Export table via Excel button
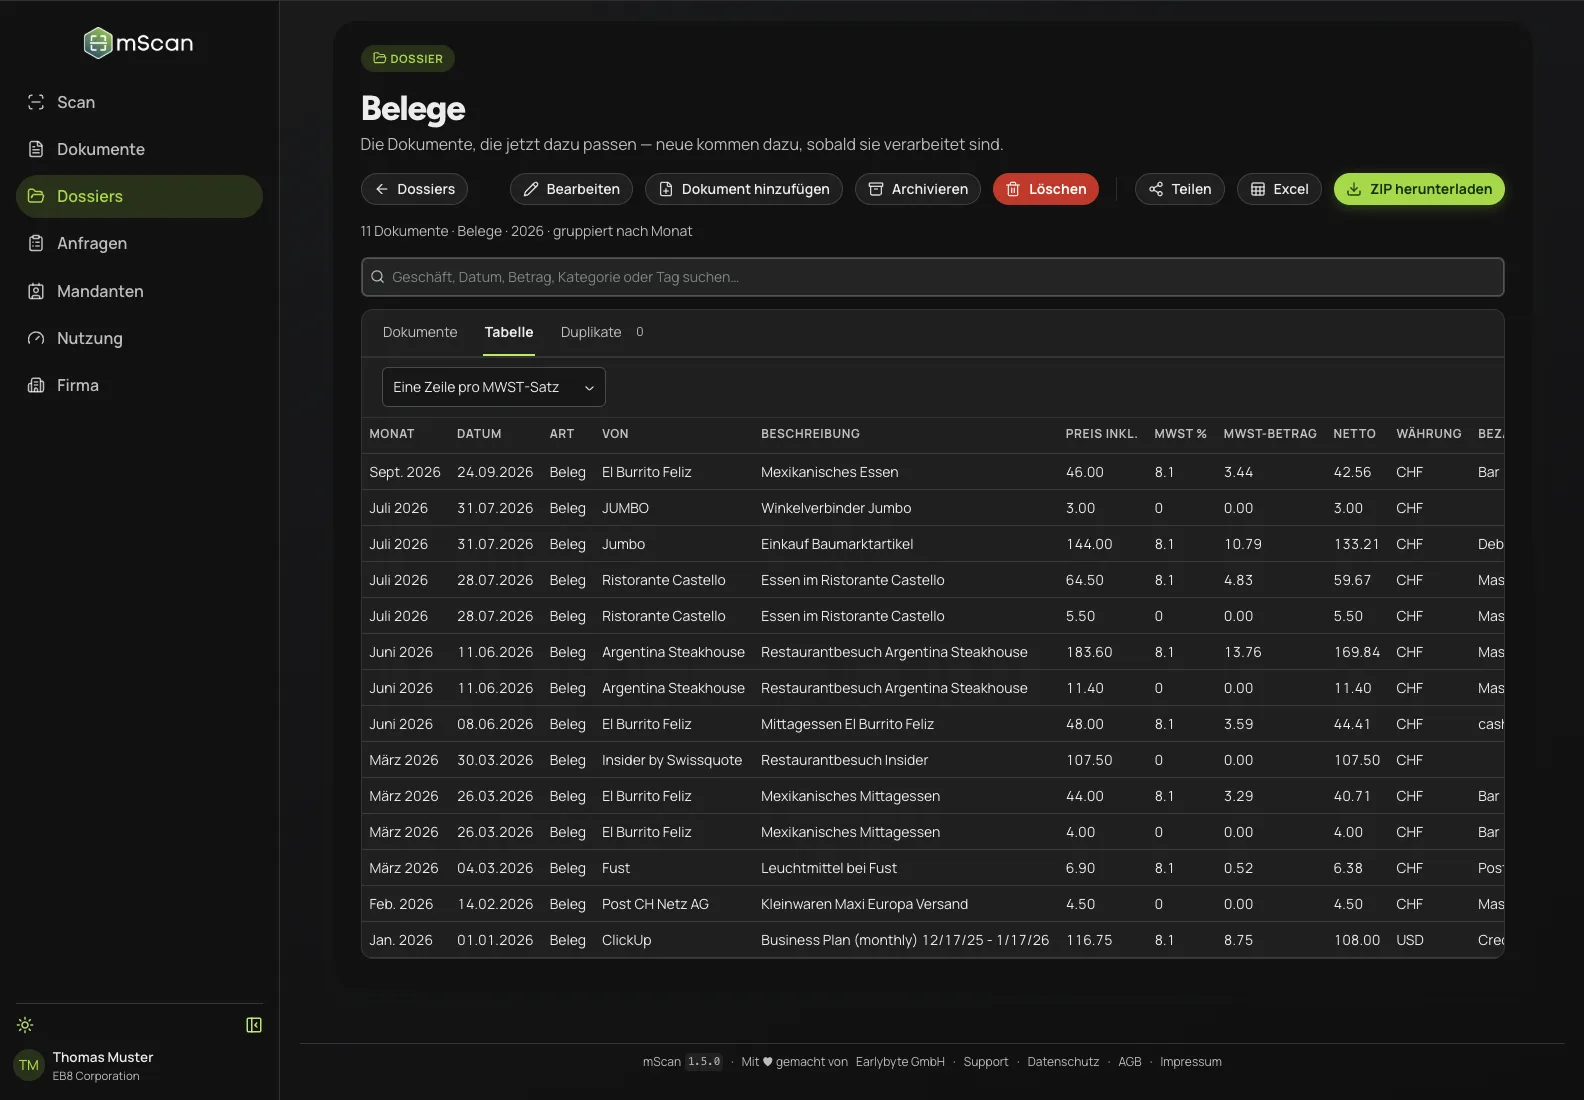1584x1100 pixels. tap(1279, 189)
